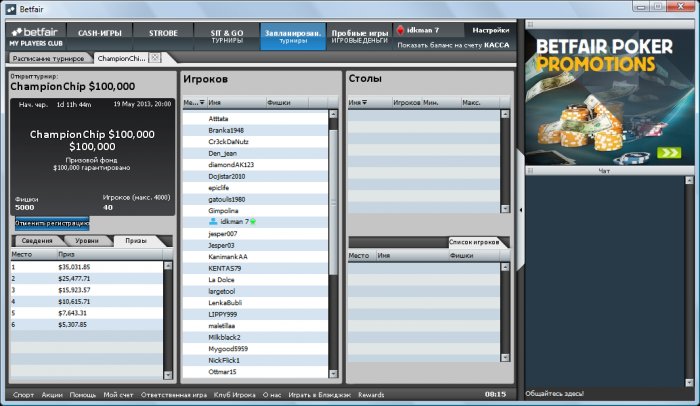700x406 pixels.
Task: Select player KENTAS79
Action: point(255,268)
